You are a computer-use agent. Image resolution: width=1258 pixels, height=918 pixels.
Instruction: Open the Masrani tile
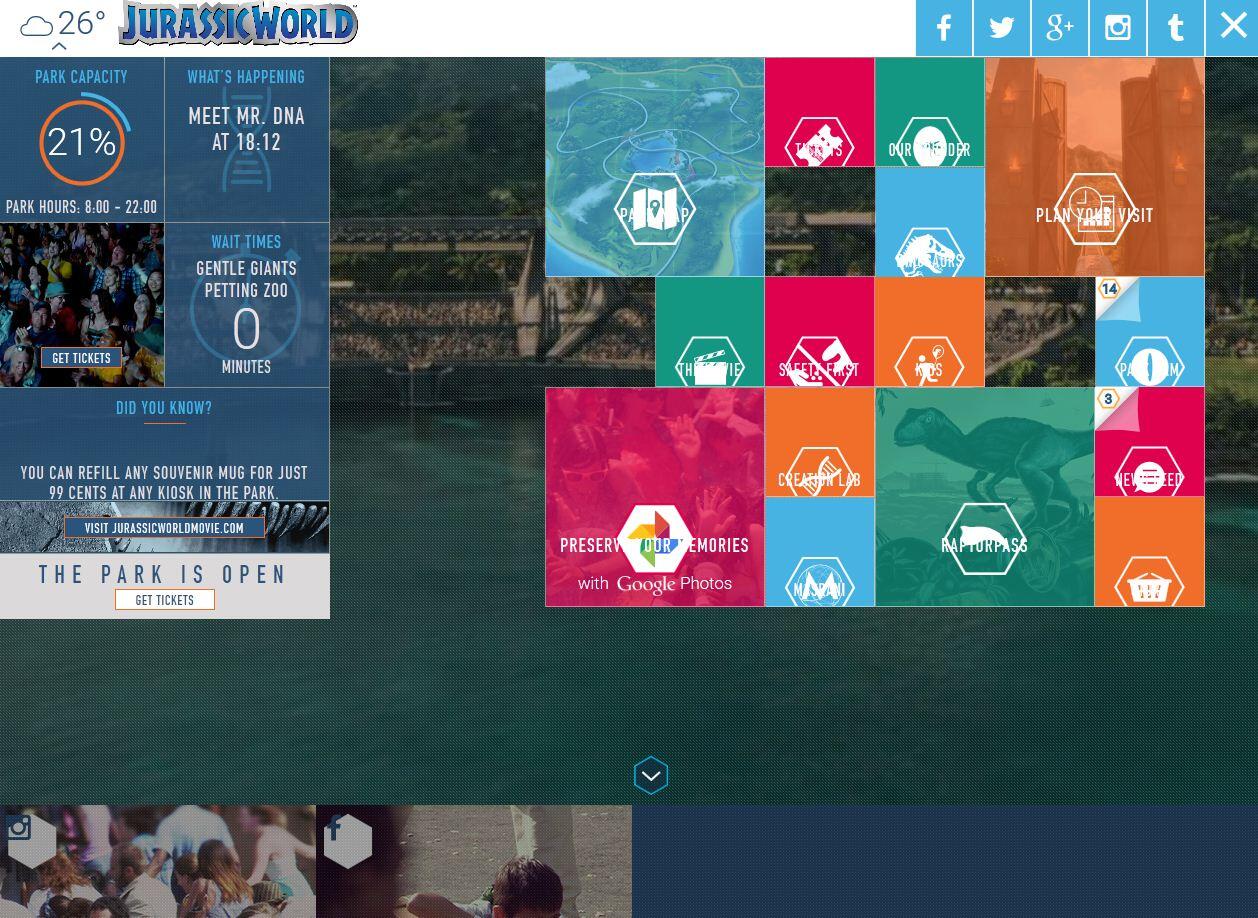click(x=819, y=552)
